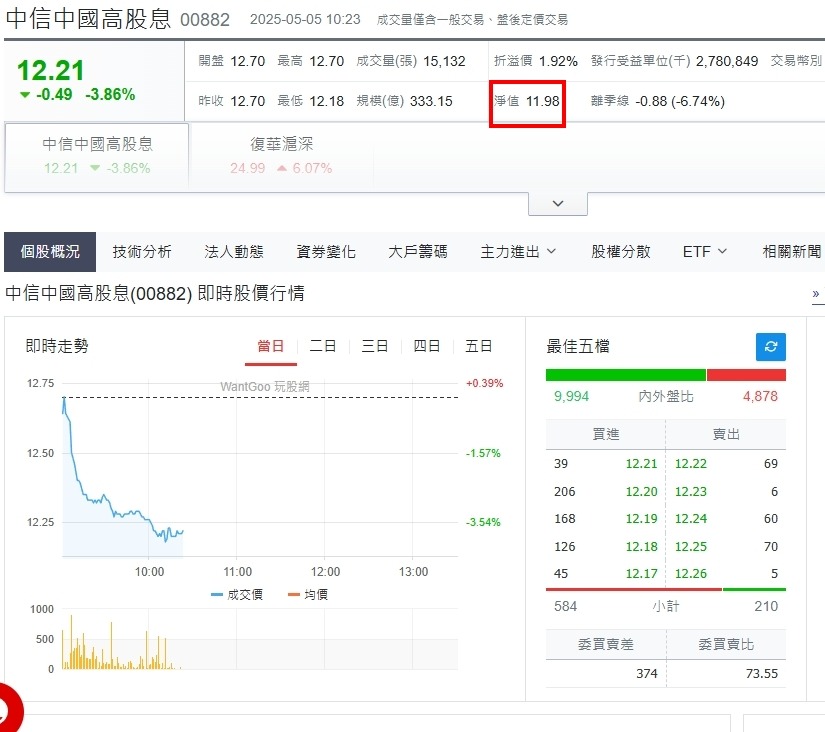Click the 小計 ask total 210
The width and height of the screenshot is (825, 732).
766,606
